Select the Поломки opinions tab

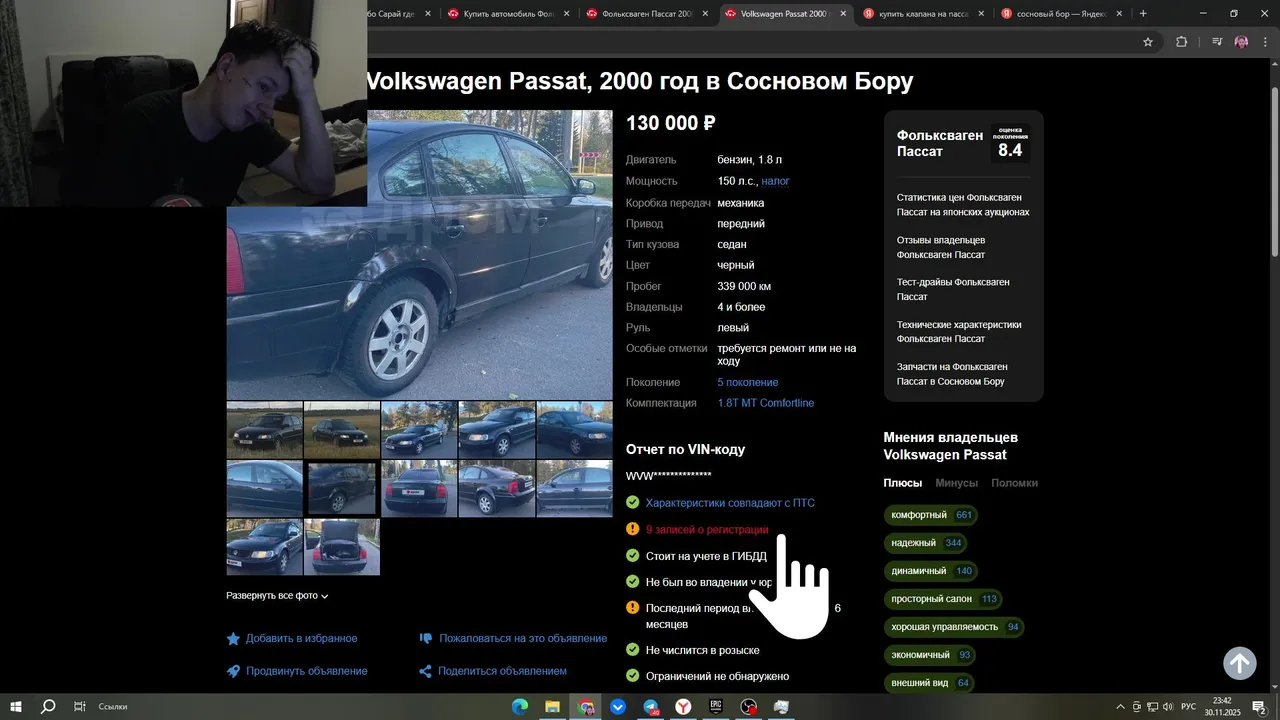point(1014,483)
